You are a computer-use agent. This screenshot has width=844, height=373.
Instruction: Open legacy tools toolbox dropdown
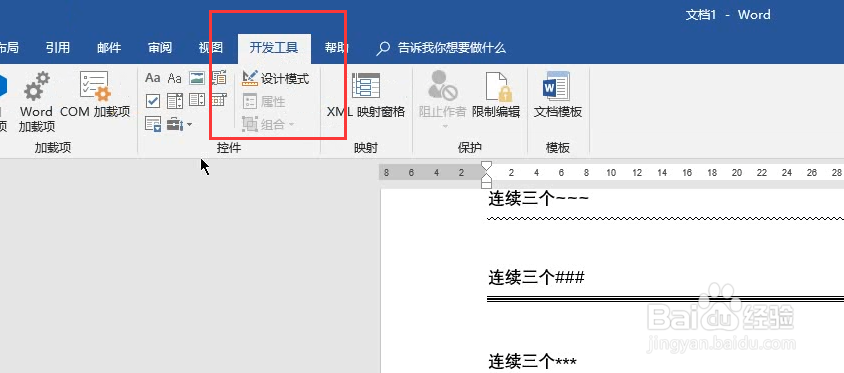pos(179,124)
